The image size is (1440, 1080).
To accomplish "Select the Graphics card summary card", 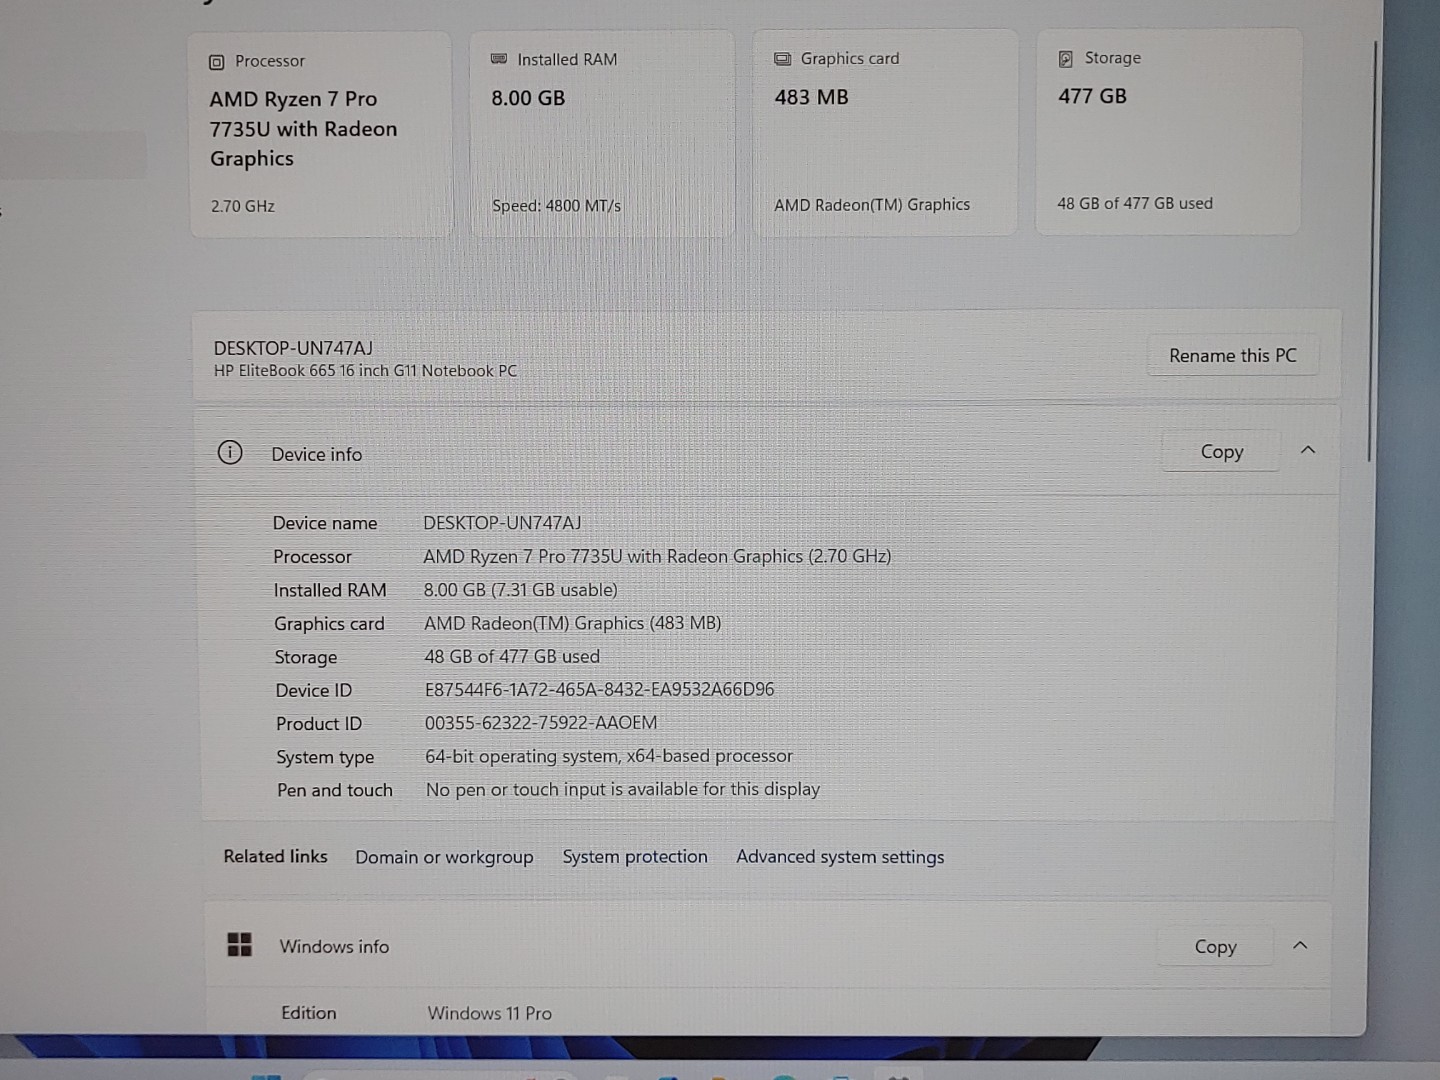I will pos(885,133).
